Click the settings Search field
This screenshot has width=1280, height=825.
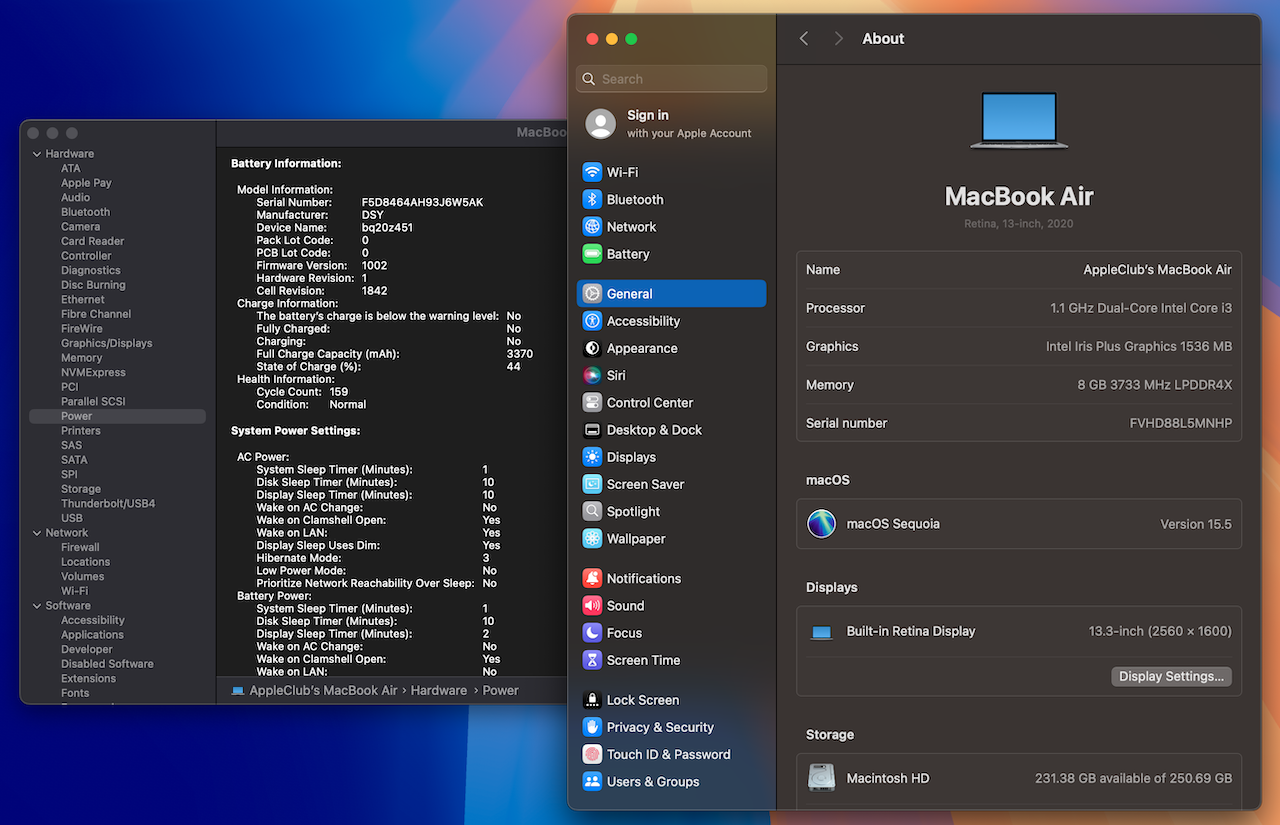tap(672, 79)
